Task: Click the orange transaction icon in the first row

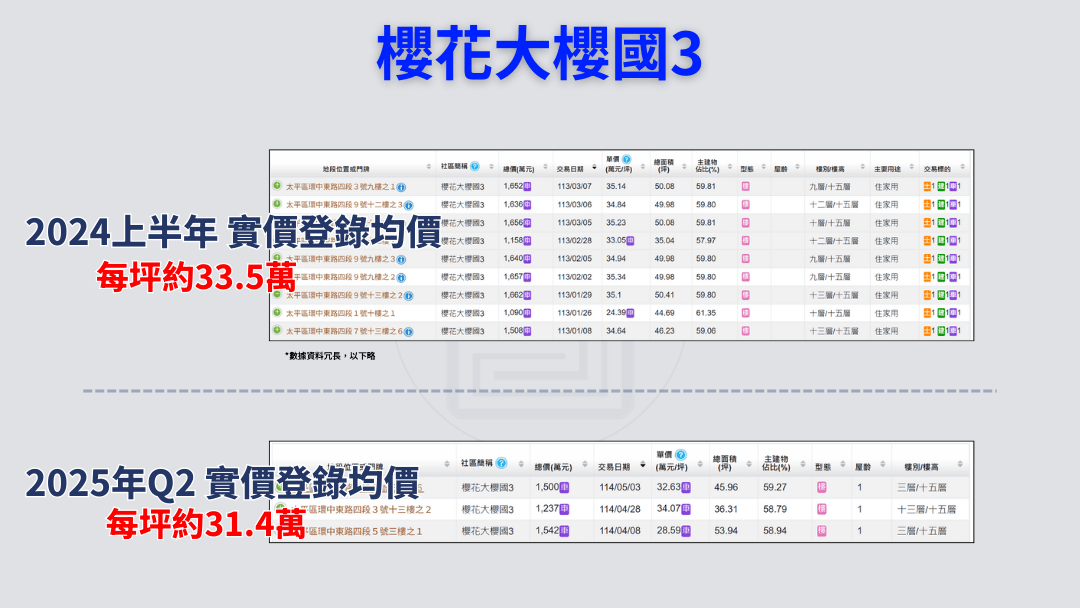Action: (927, 185)
